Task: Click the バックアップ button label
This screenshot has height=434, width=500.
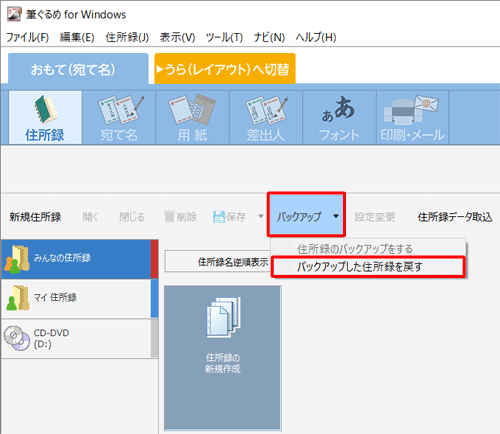Action: point(299,217)
